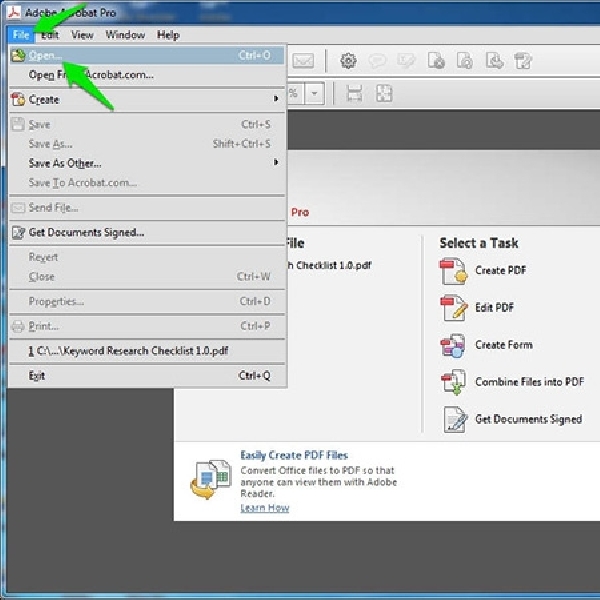
Task: Click the toolbar page icon with X badge
Action: click(x=436, y=61)
